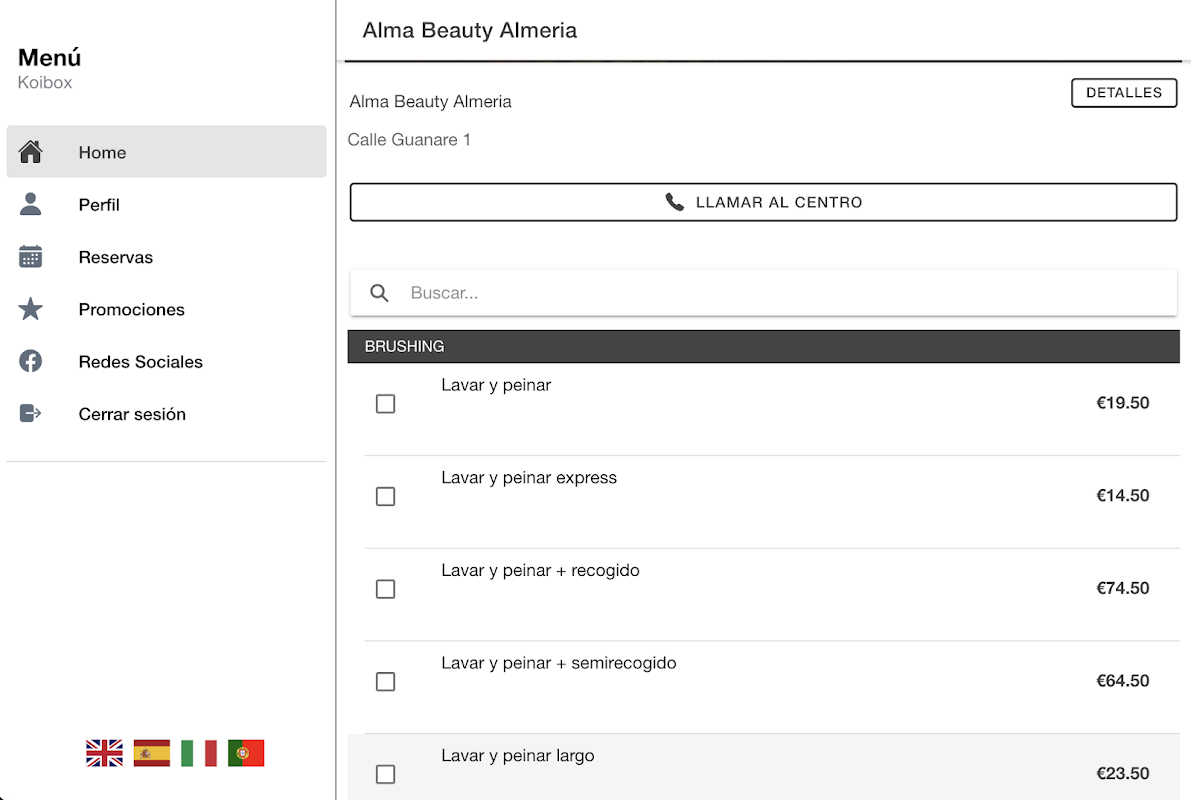Viewport: 1191px width, 800px height.
Task: Click the Promociones star icon
Action: click(x=30, y=309)
